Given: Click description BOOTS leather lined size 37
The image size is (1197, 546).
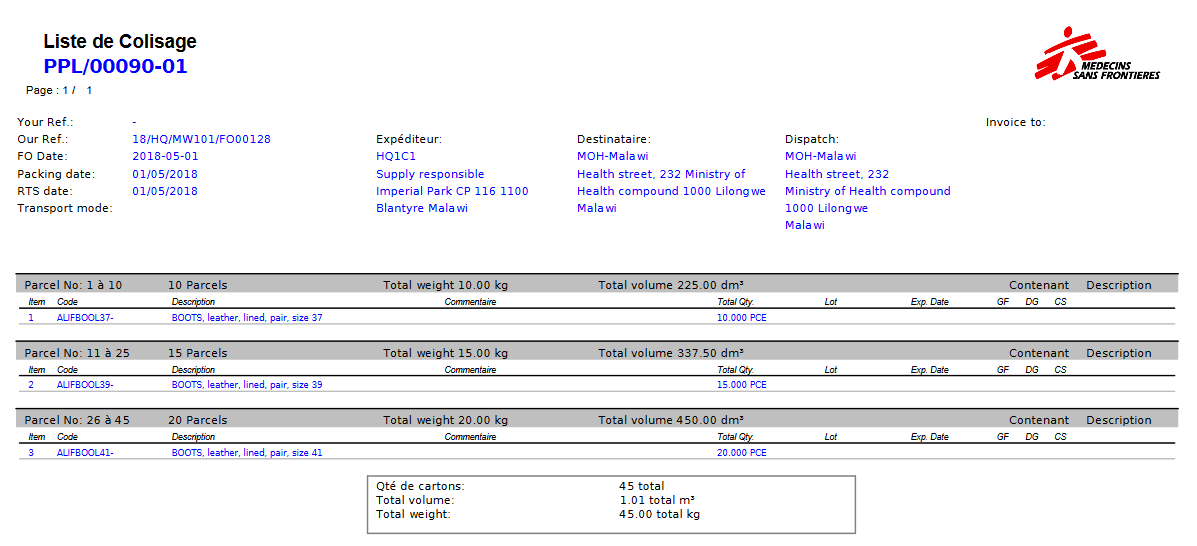Looking at the screenshot, I should (x=247, y=318).
